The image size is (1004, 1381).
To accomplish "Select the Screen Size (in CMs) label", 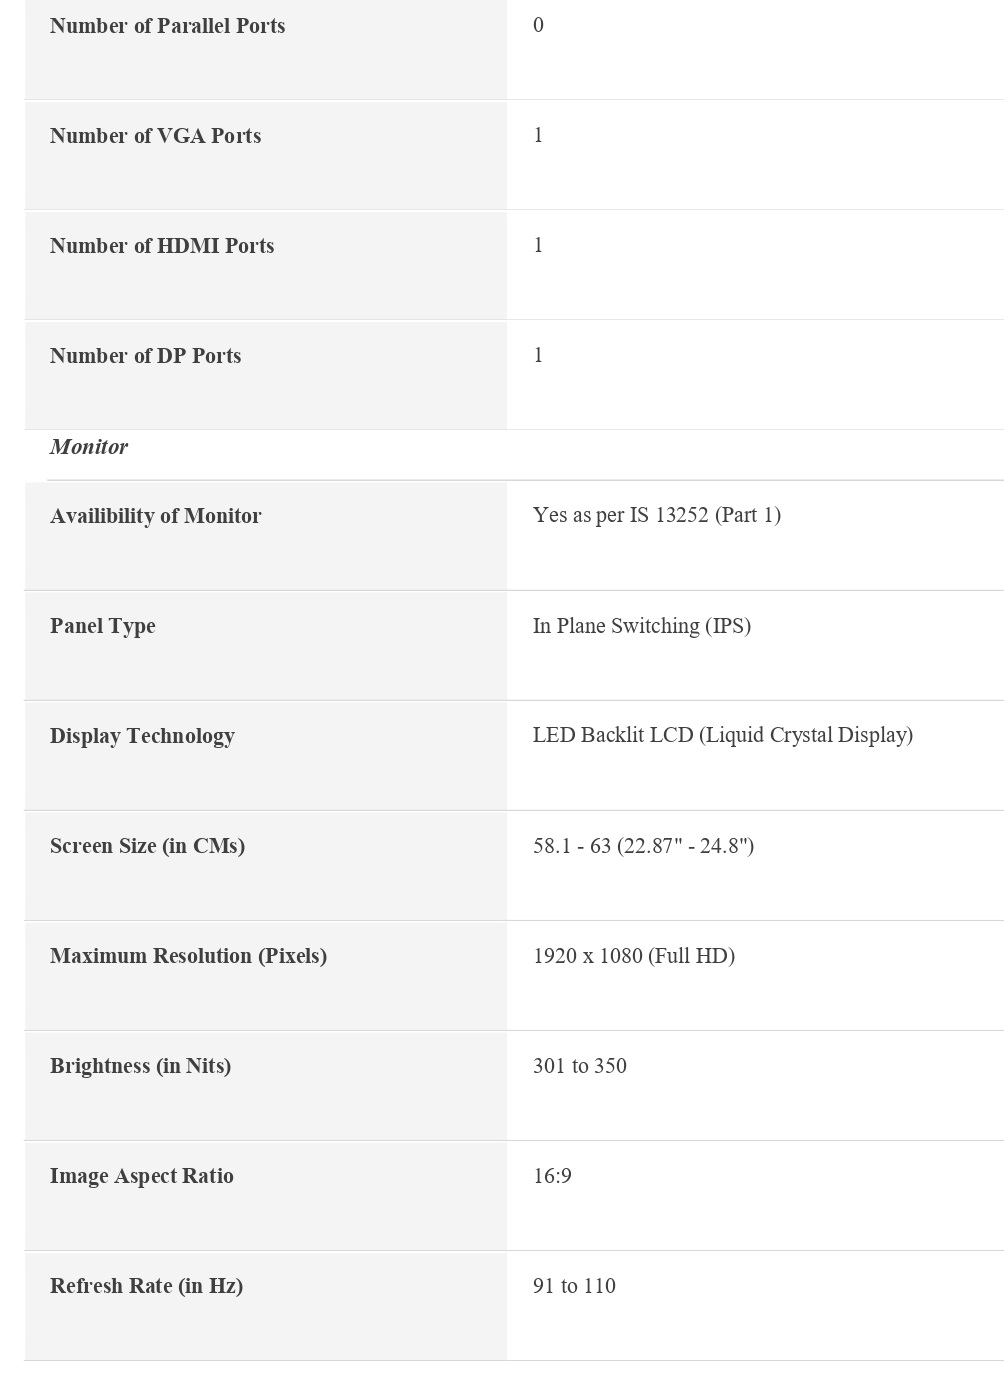I will [147, 846].
